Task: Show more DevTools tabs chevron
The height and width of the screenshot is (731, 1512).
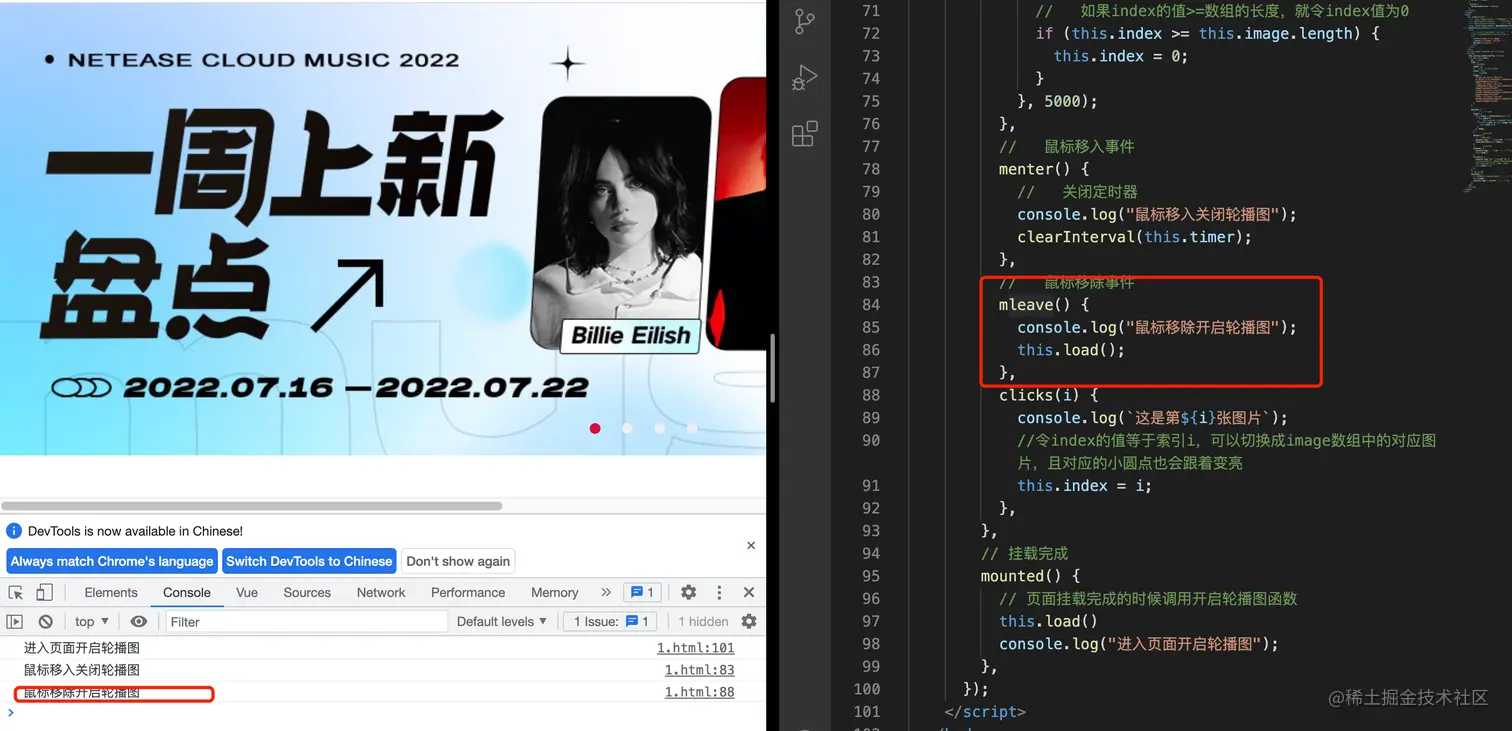Action: click(605, 592)
